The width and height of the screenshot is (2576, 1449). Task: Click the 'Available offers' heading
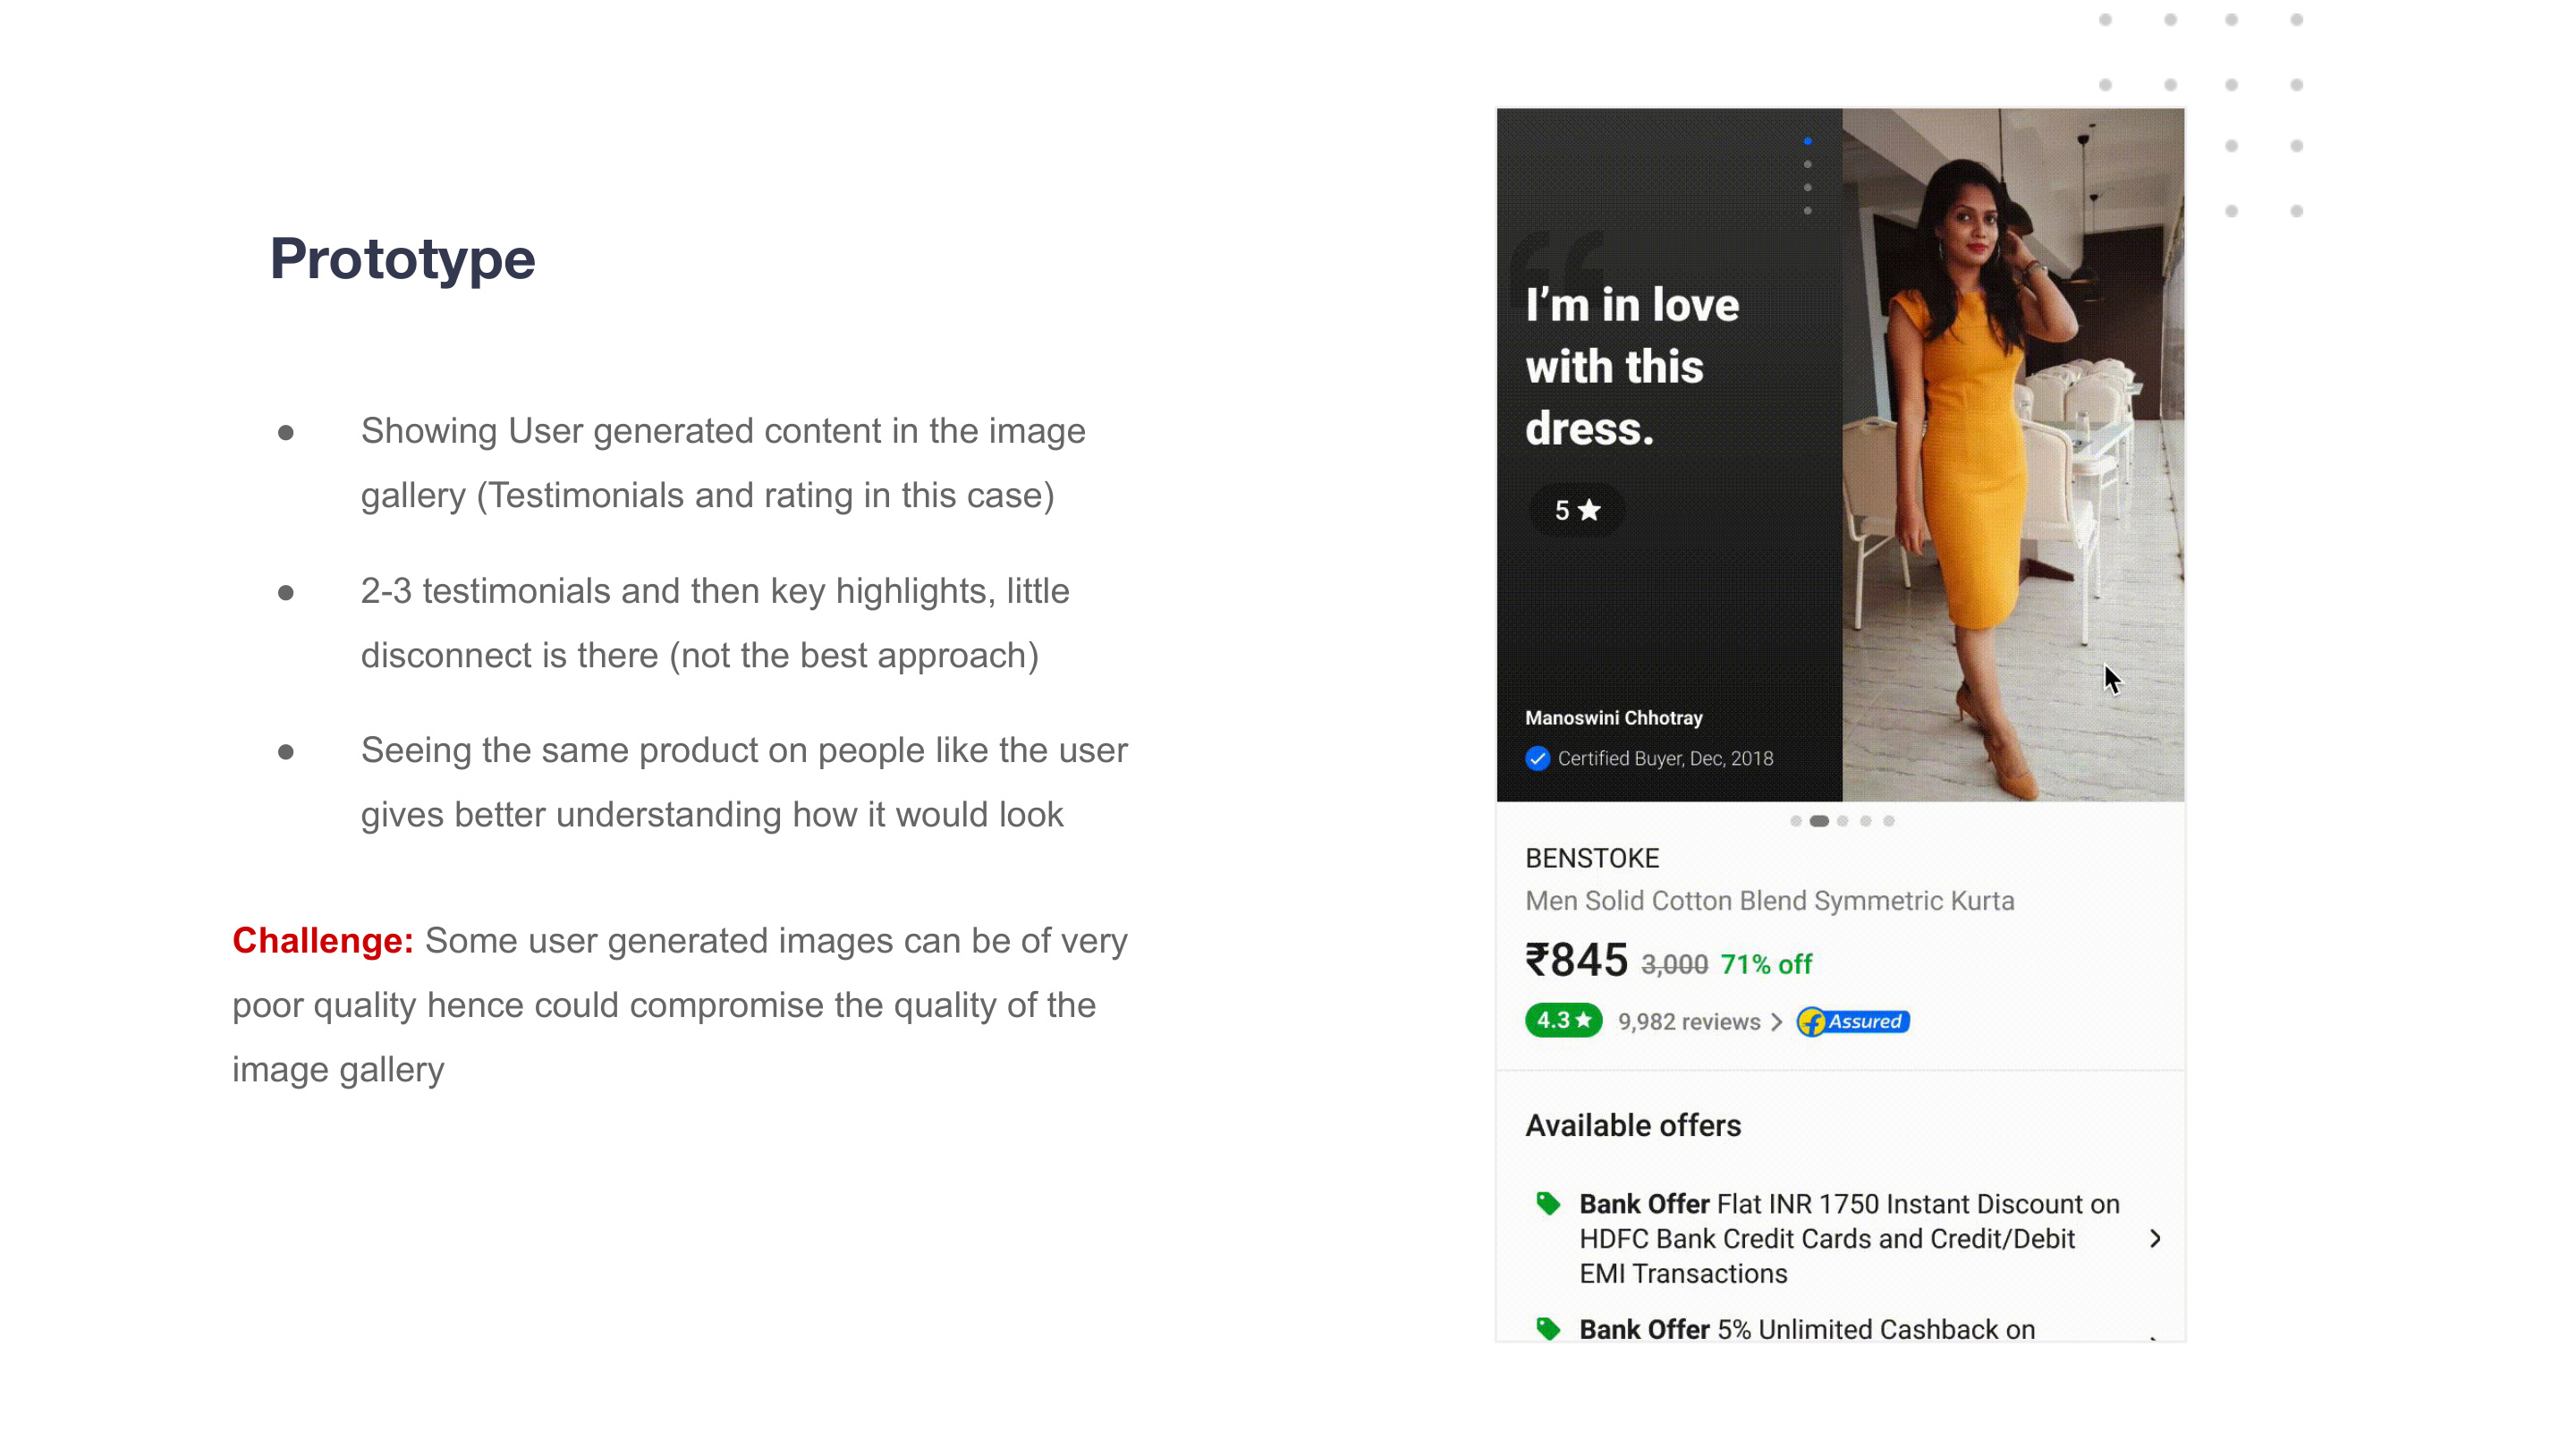1633,1125
